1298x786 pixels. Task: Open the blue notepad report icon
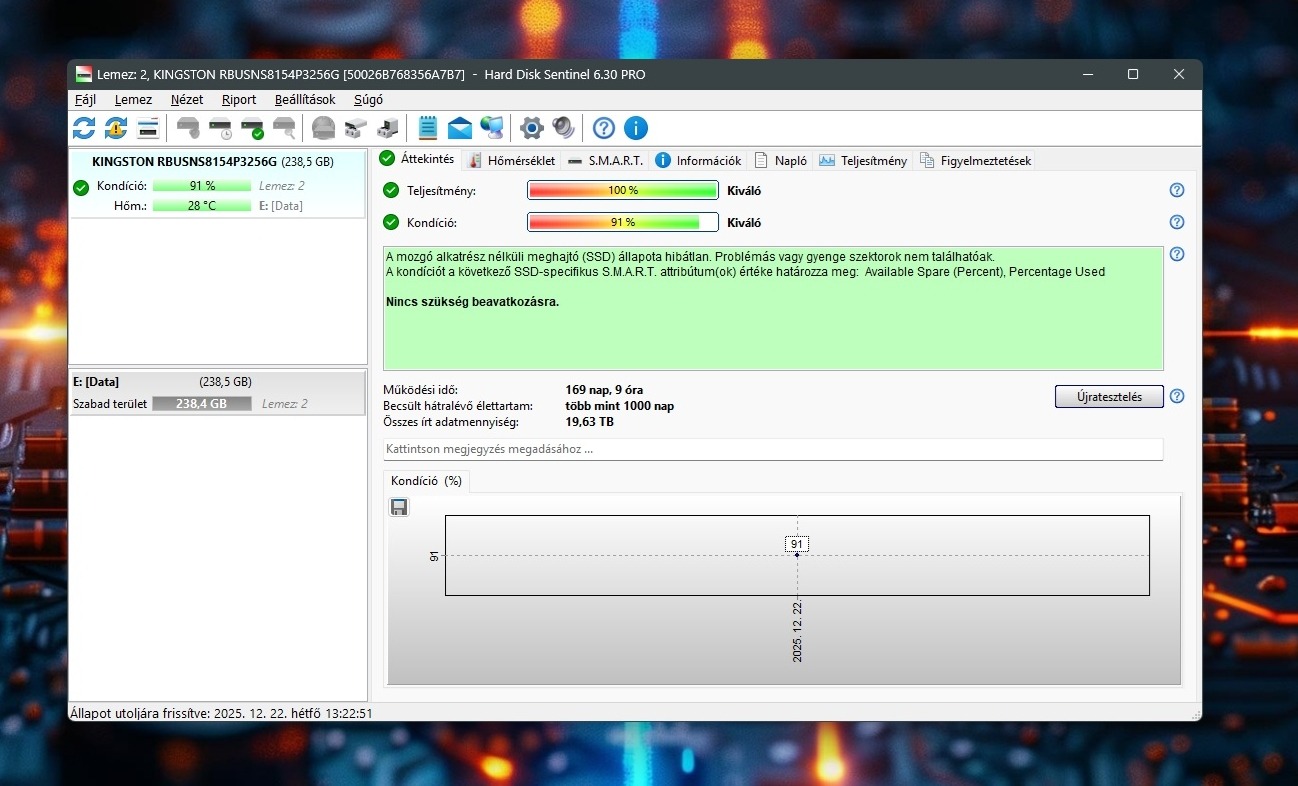pyautogui.click(x=428, y=128)
